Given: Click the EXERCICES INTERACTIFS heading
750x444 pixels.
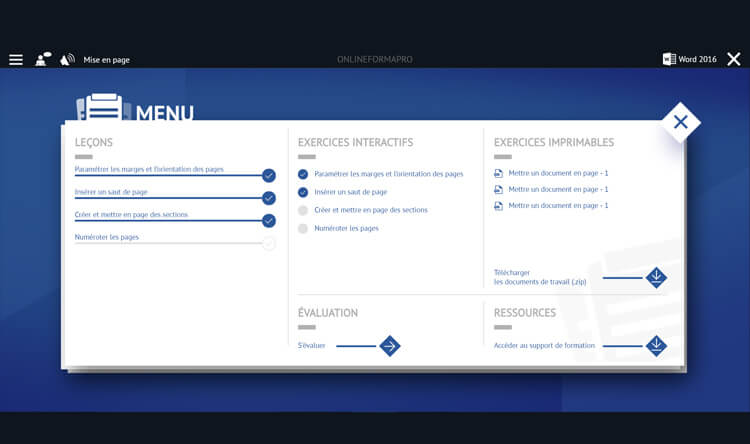Looking at the screenshot, I should point(355,142).
